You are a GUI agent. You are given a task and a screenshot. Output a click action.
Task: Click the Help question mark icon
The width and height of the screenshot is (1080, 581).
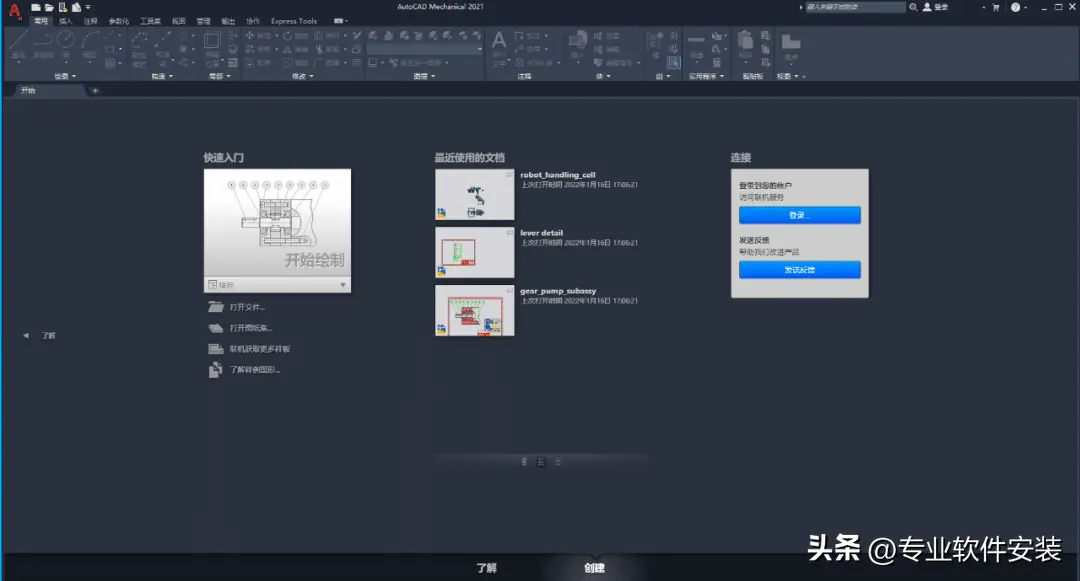[x=1016, y=7]
